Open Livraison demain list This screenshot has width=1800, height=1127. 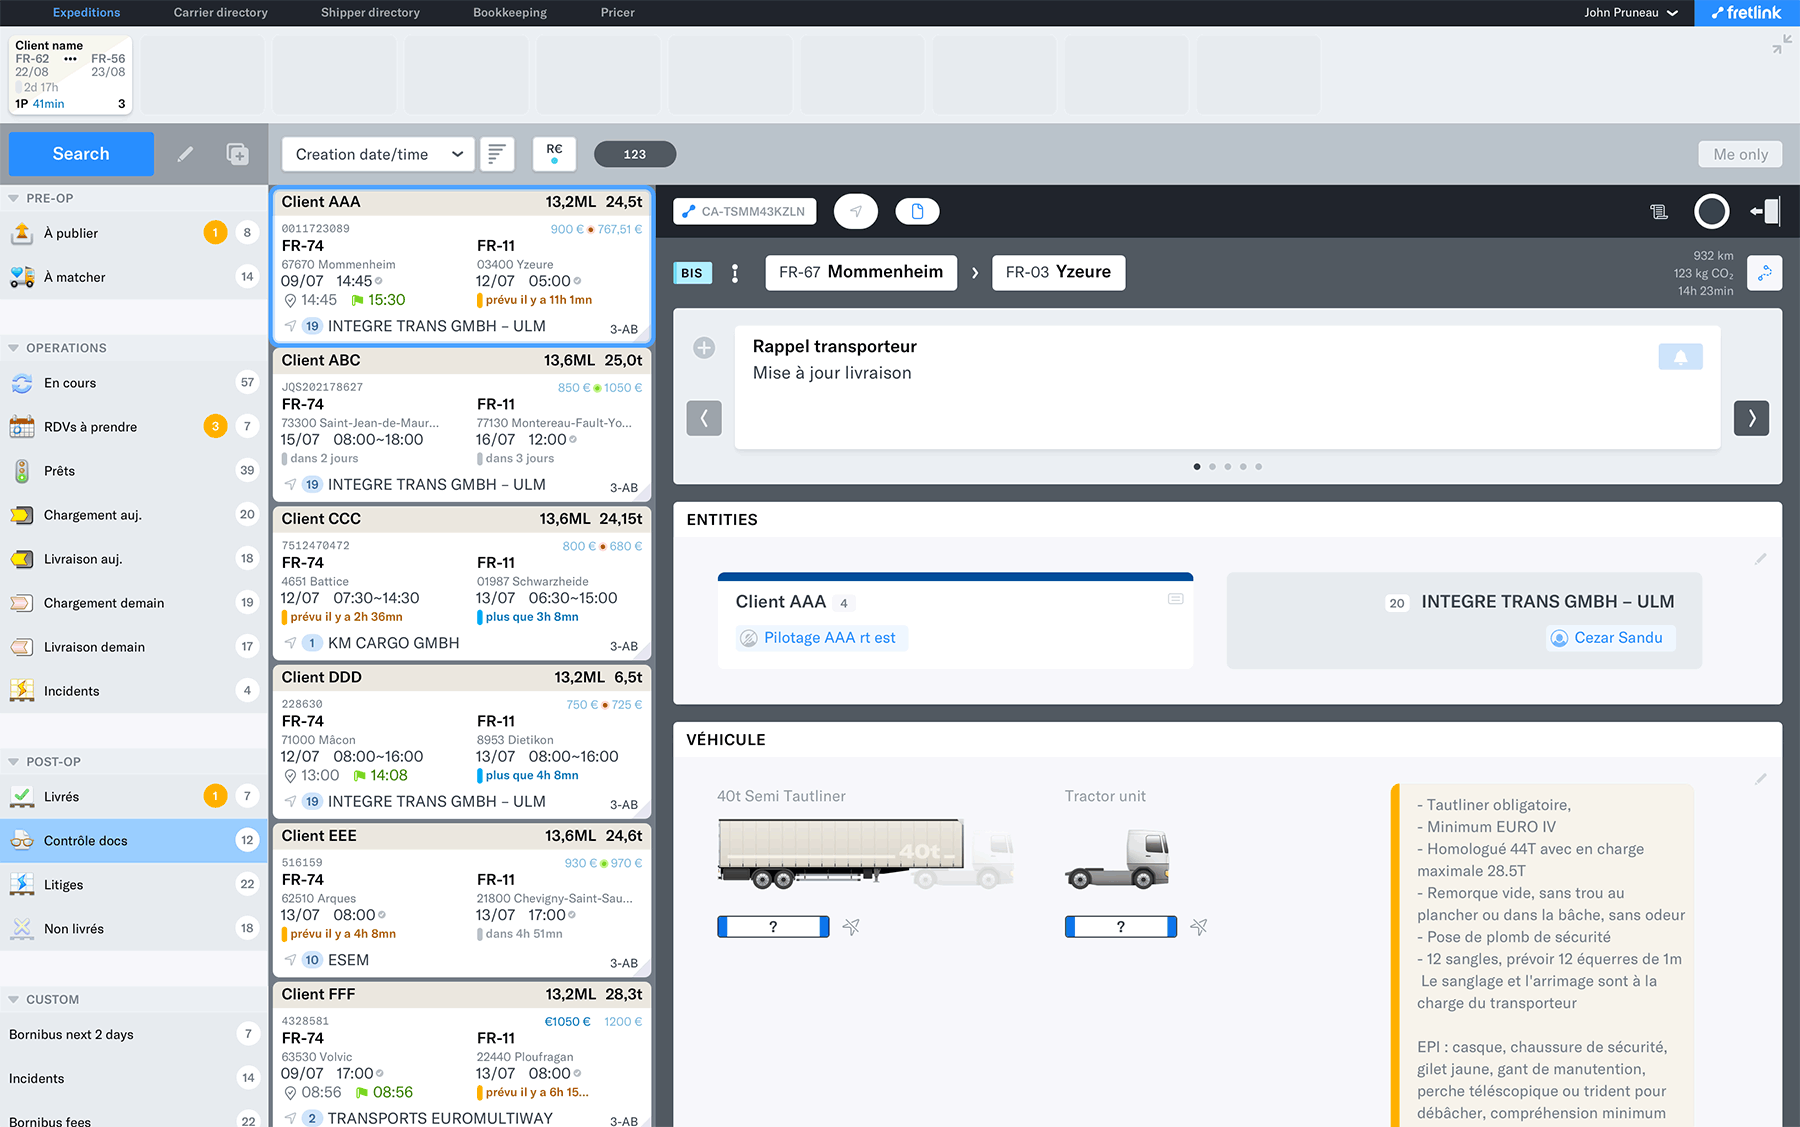(134, 647)
